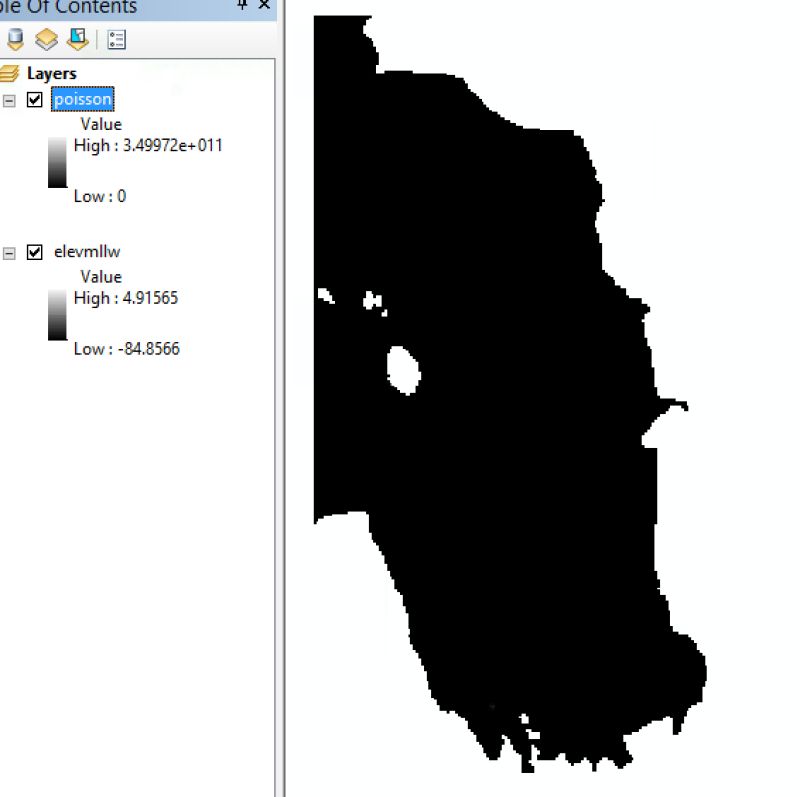This screenshot has height=797, width=800.
Task: Close the Table Of Contents panel
Action: pos(263,6)
